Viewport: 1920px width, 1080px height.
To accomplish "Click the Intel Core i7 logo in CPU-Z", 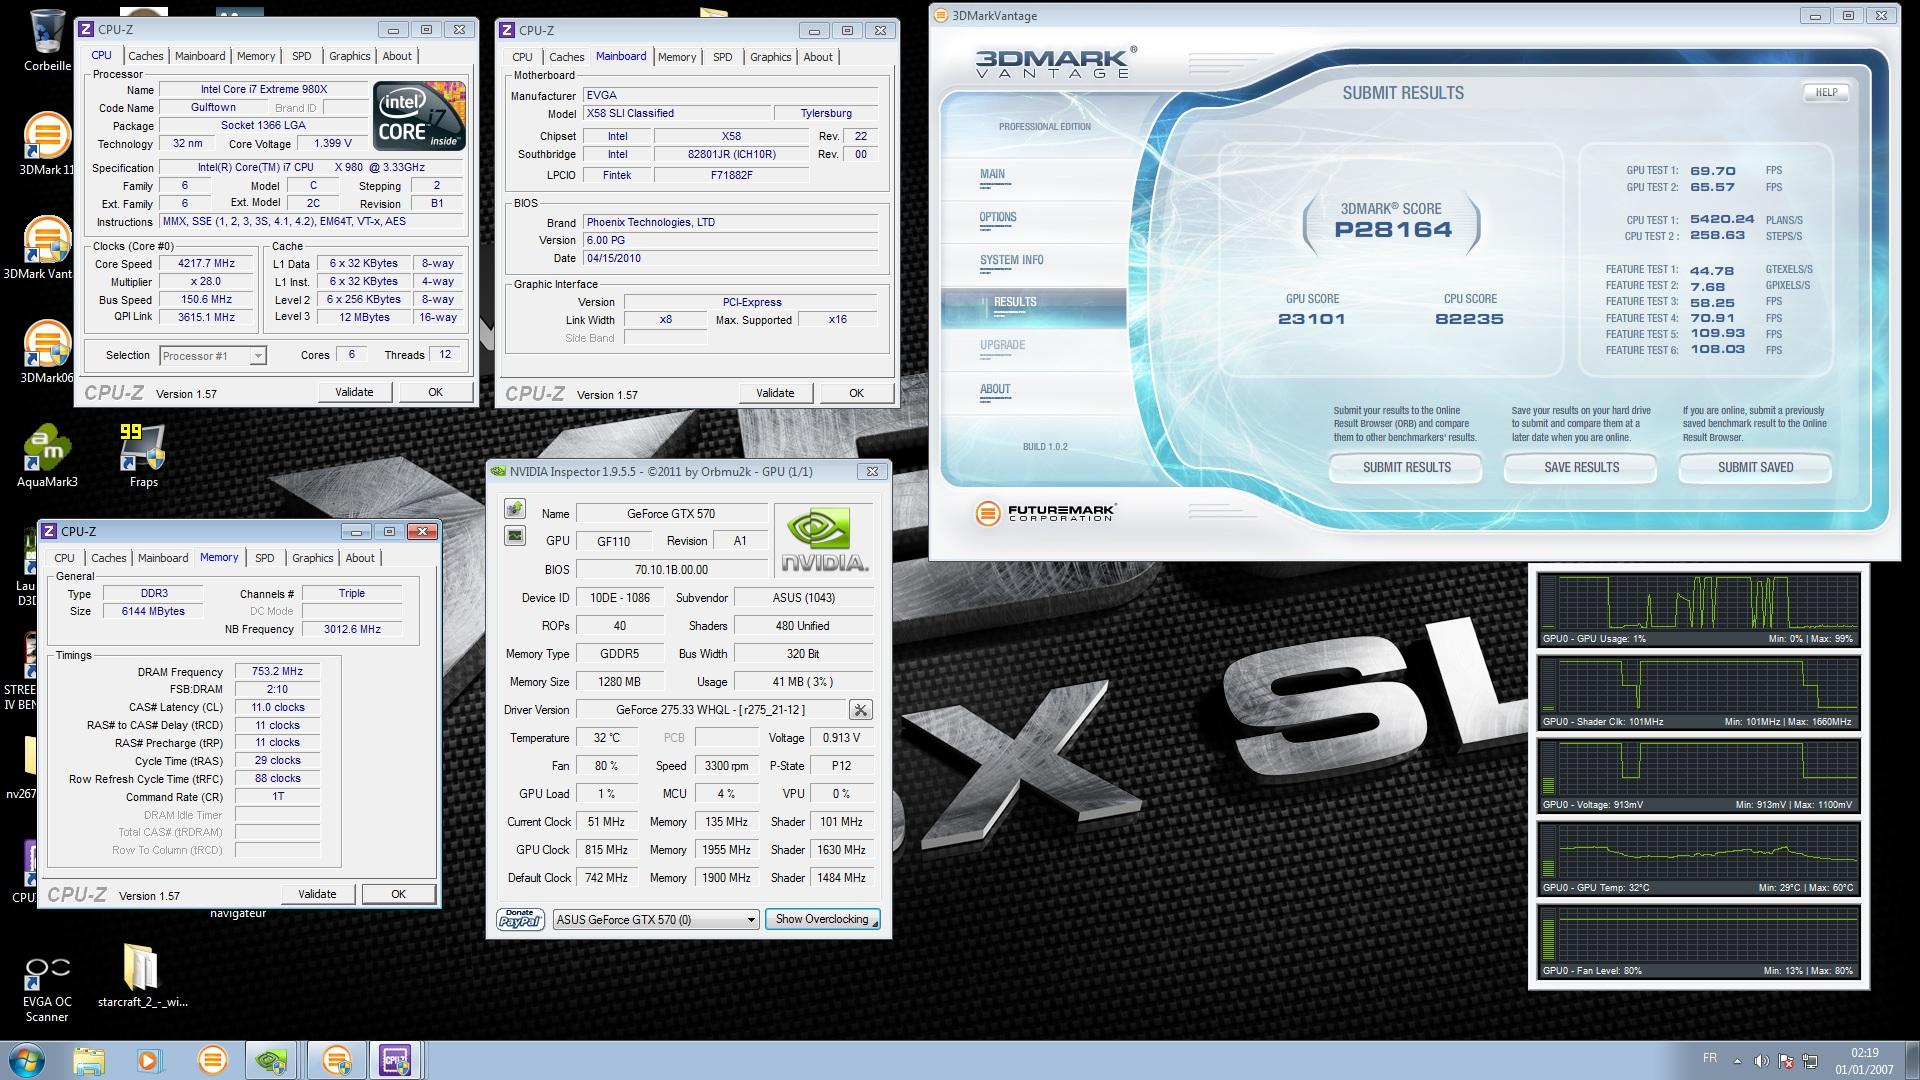I will [x=419, y=115].
